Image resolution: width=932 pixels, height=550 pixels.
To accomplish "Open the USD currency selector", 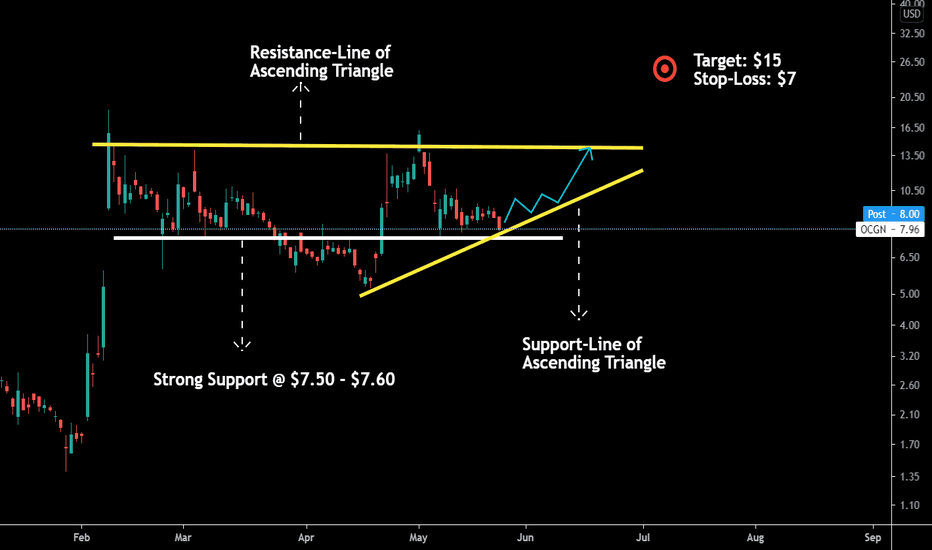I will pyautogui.click(x=911, y=14).
